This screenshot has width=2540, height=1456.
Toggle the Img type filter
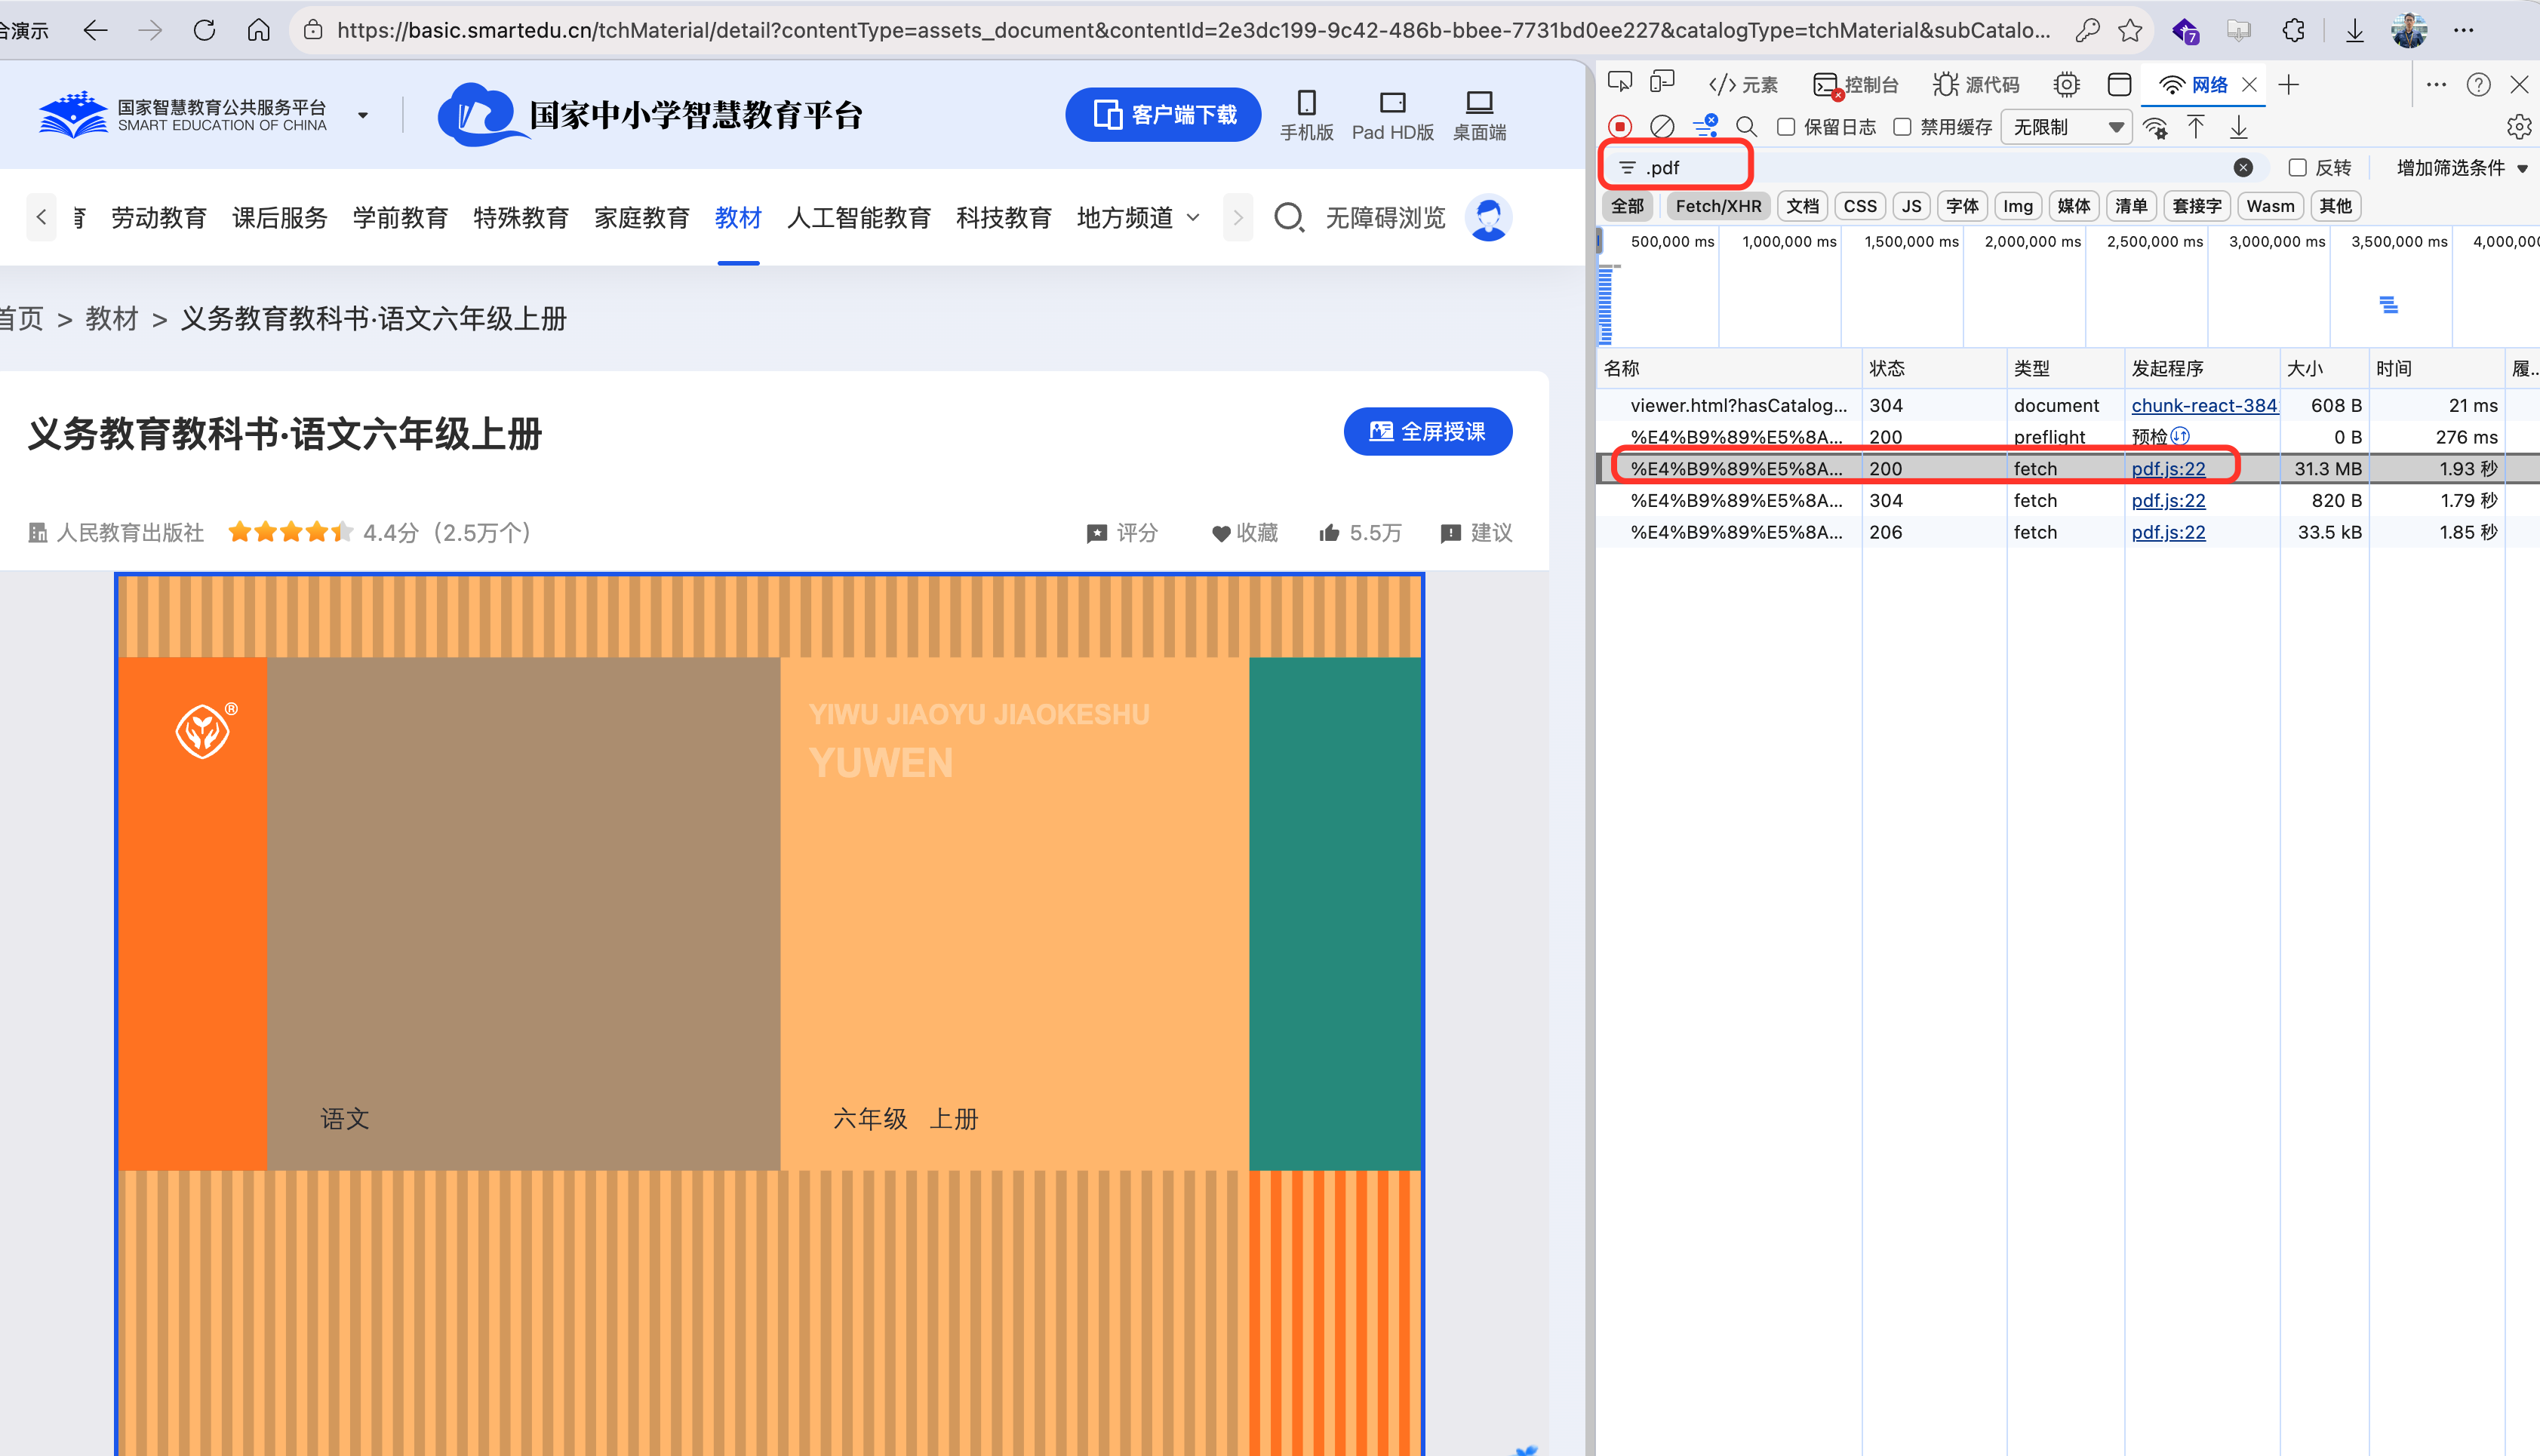[x=2017, y=206]
